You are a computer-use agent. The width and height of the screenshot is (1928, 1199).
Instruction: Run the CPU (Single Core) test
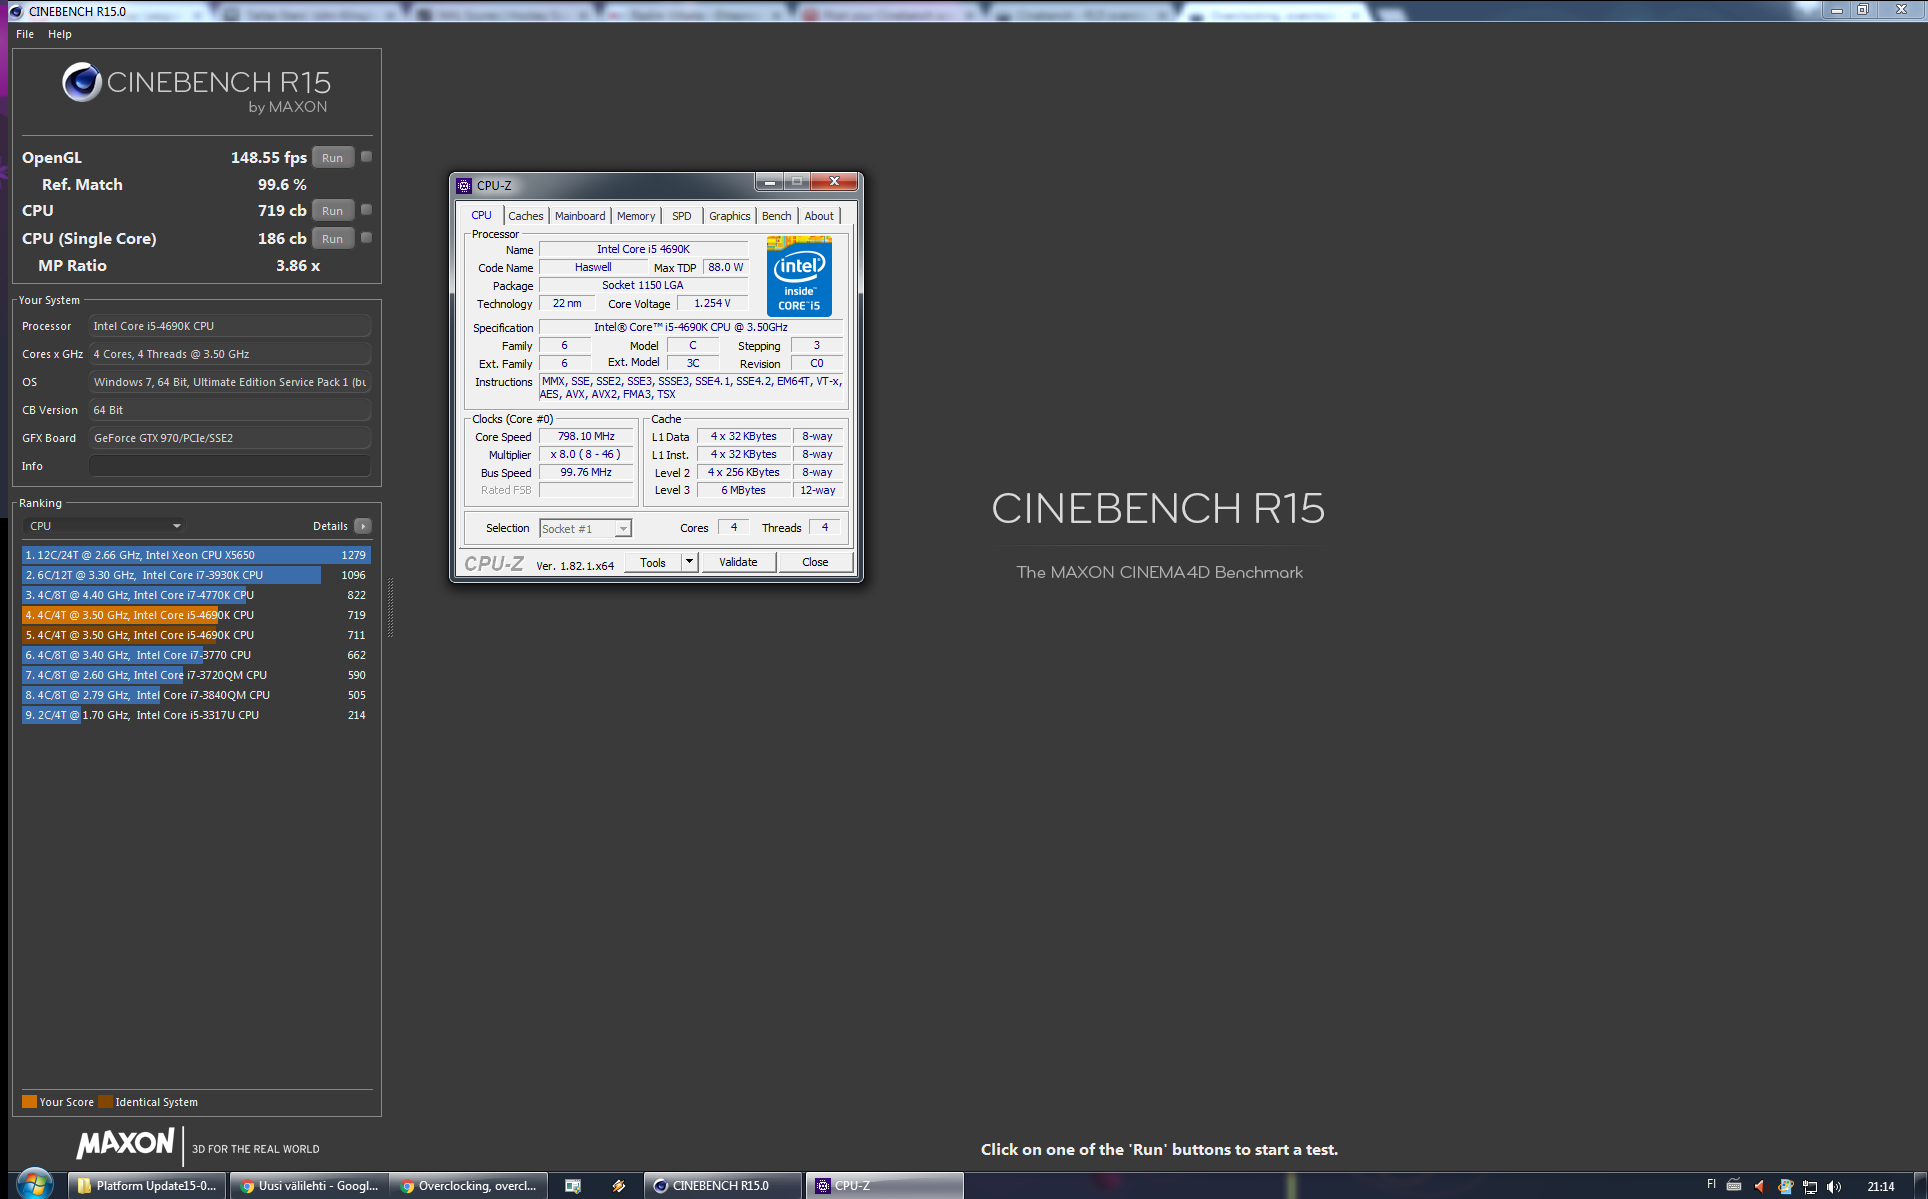333,239
